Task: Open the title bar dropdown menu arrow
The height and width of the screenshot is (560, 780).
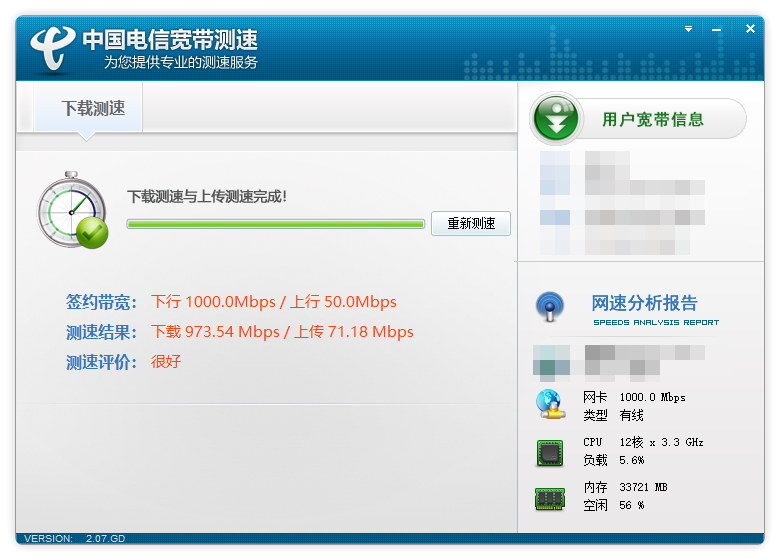Action: pyautogui.click(x=688, y=29)
